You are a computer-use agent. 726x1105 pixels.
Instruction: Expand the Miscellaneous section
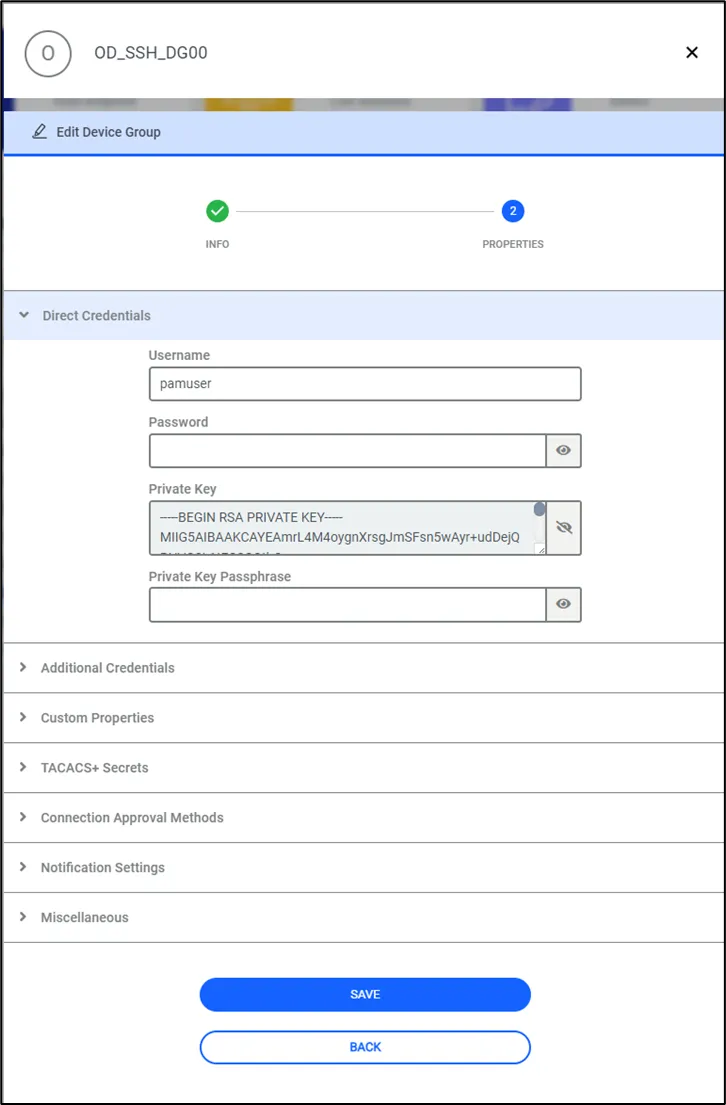click(364, 918)
